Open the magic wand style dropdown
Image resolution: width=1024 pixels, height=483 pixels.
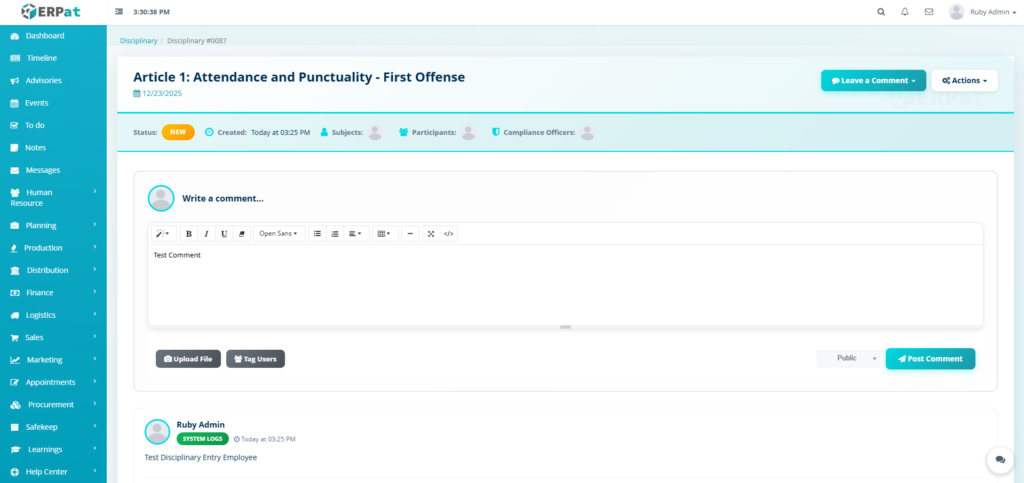point(164,234)
